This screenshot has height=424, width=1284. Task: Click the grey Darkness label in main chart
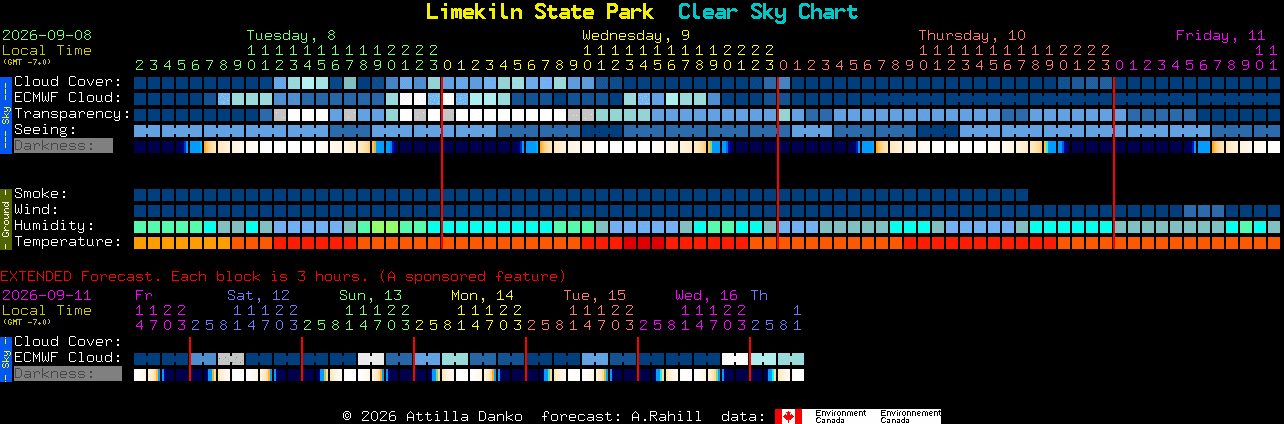(62, 146)
